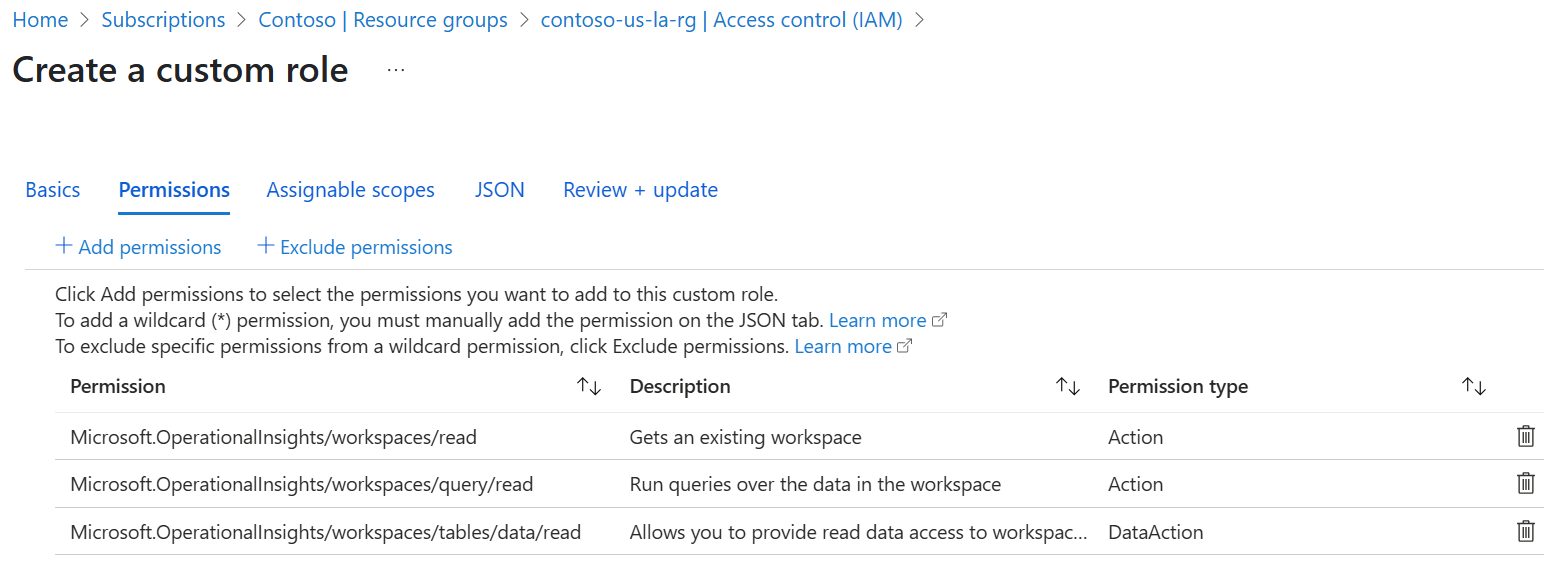Open the Assignable scopes tab
The image size is (1544, 570).
pos(350,190)
